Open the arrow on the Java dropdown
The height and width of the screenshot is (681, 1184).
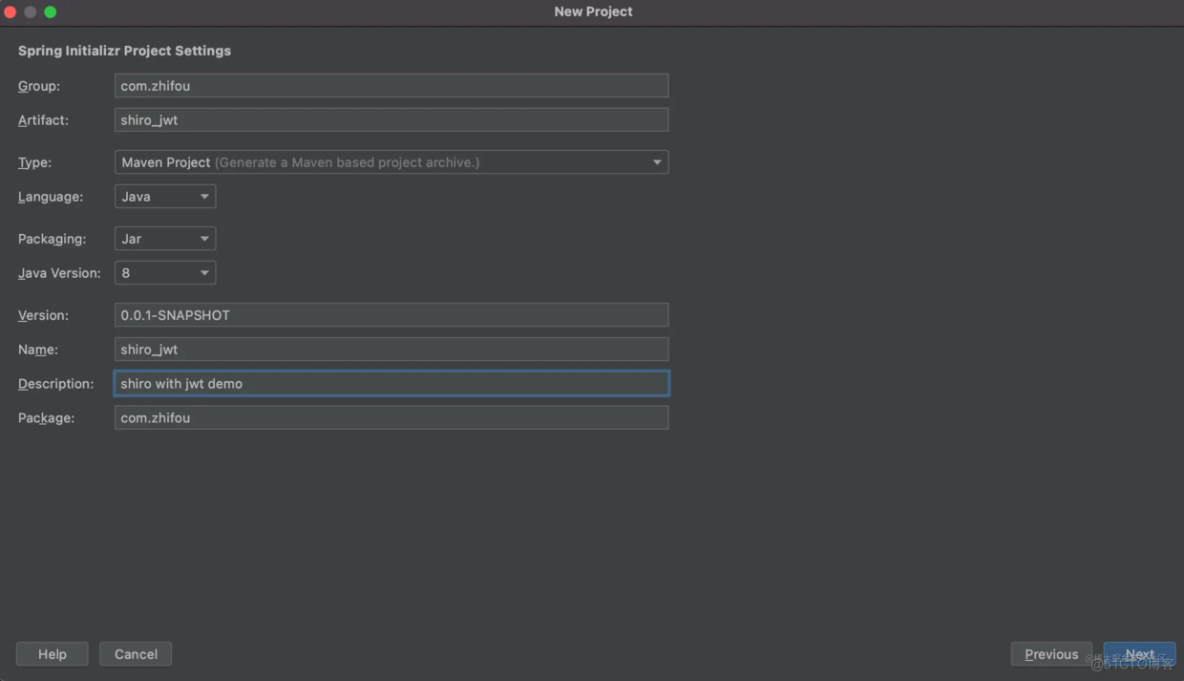tap(204, 196)
